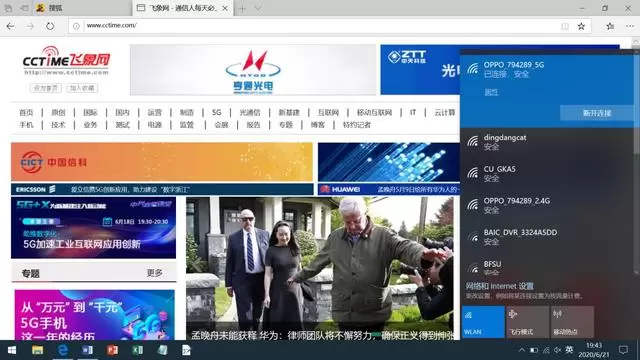Open the browser's three-dot settings menu
Image resolution: width=640 pixels, height=360 pixels.
[630, 26]
